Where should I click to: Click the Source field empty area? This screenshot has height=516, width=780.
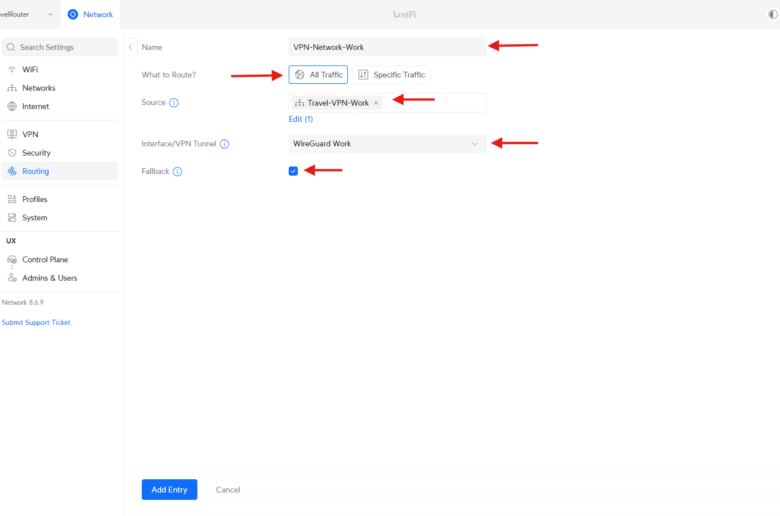coord(434,103)
